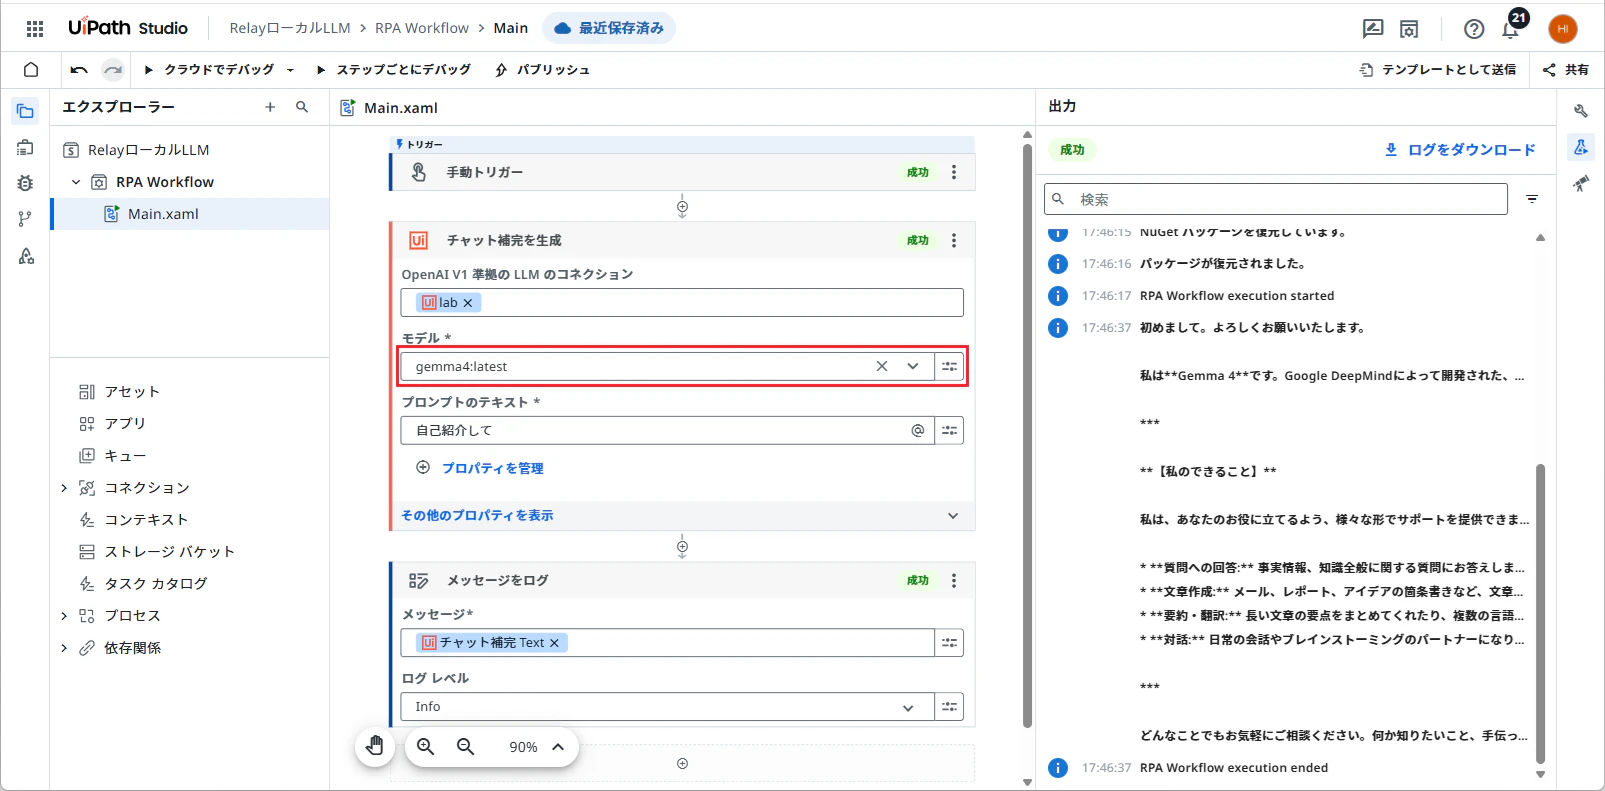Expand the コネクション tree node

(64, 488)
